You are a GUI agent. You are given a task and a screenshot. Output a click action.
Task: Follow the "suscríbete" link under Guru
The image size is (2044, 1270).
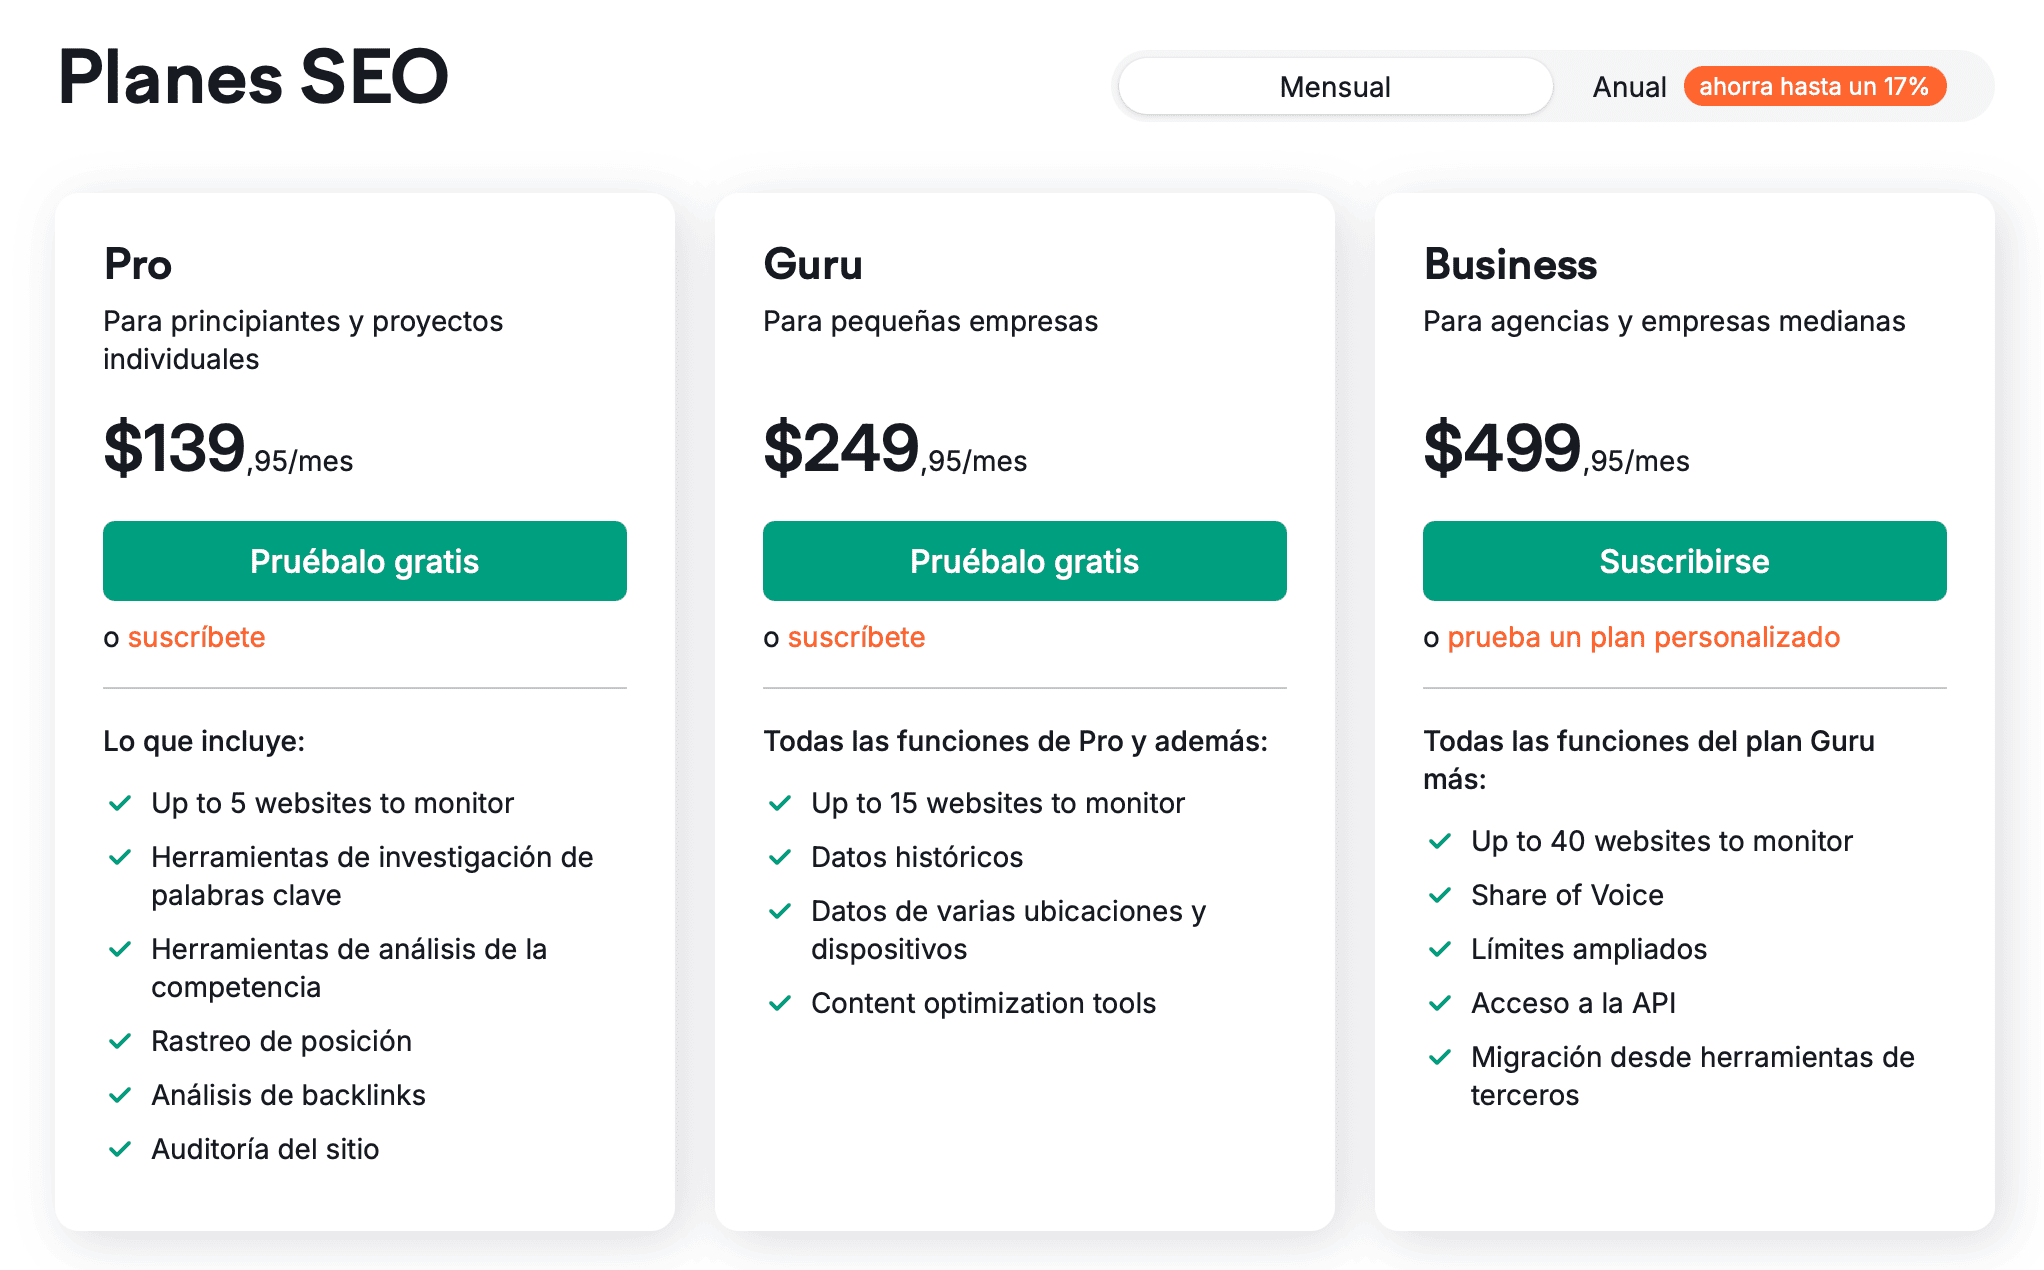(856, 637)
